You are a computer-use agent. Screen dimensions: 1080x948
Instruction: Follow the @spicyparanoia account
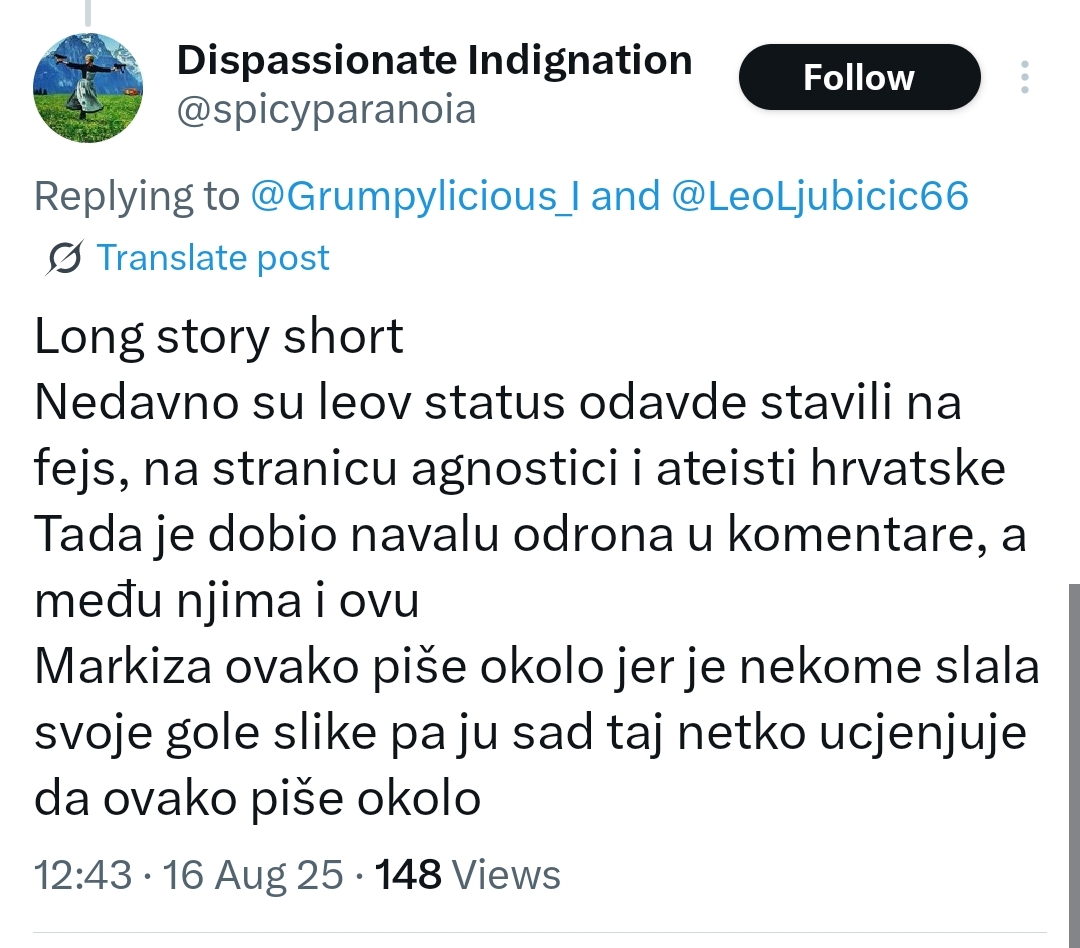860,77
